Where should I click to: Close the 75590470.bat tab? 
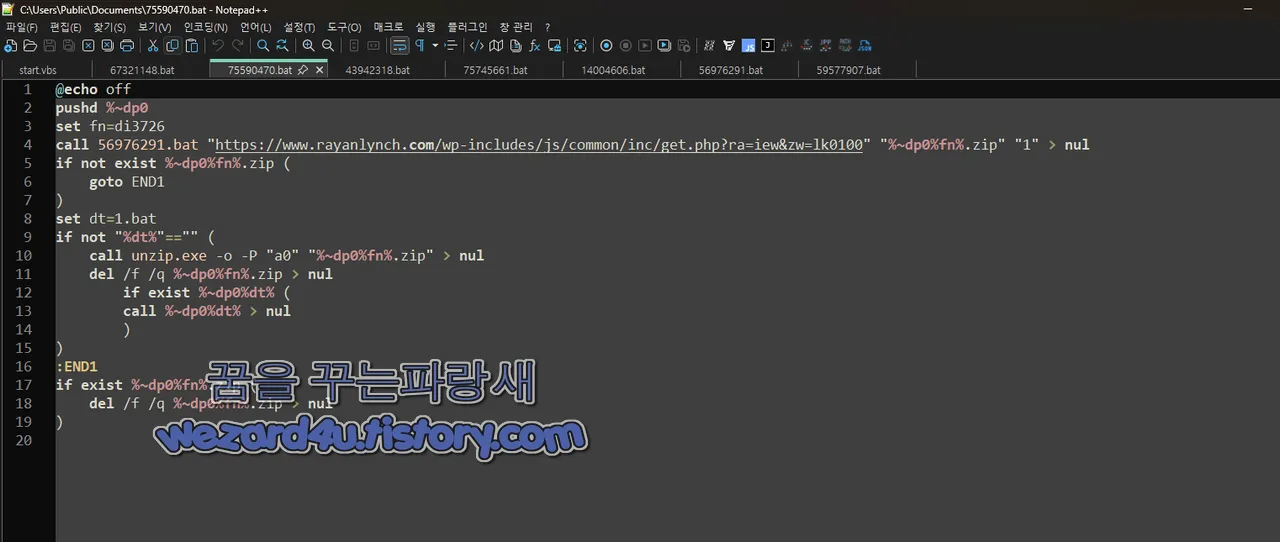pyautogui.click(x=320, y=70)
